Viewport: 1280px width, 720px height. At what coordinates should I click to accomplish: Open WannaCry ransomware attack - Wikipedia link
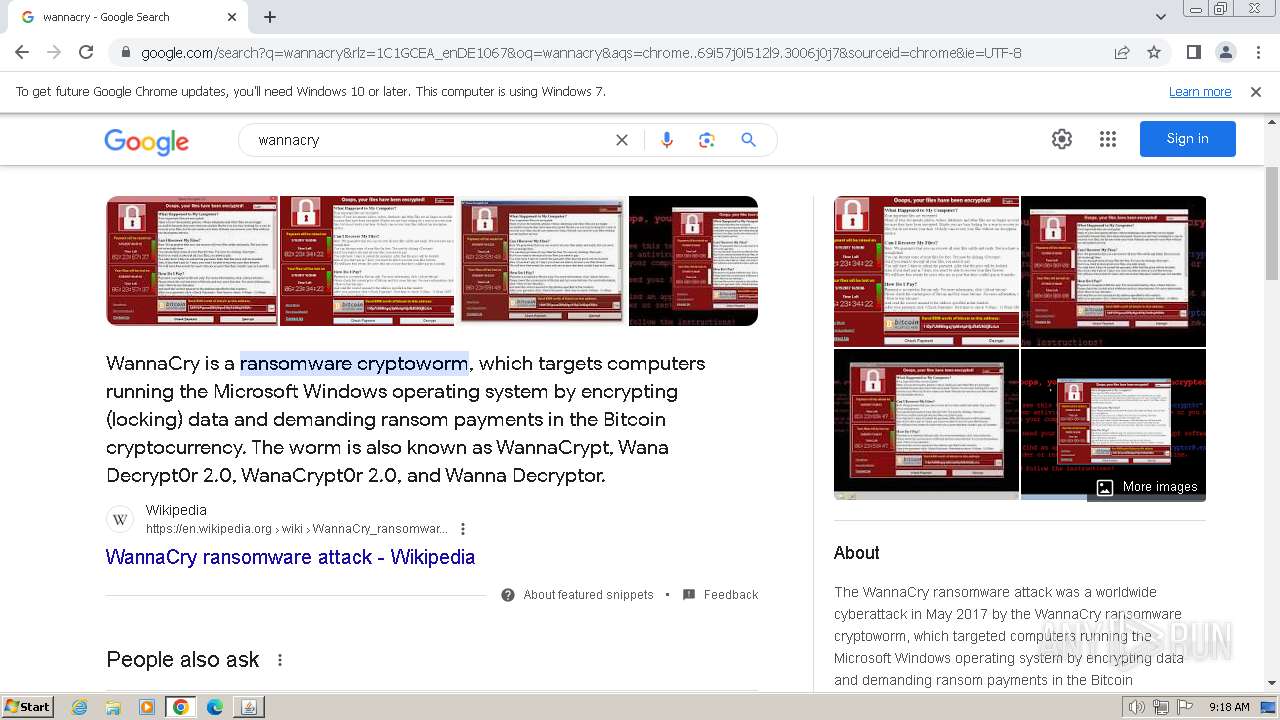(x=290, y=557)
